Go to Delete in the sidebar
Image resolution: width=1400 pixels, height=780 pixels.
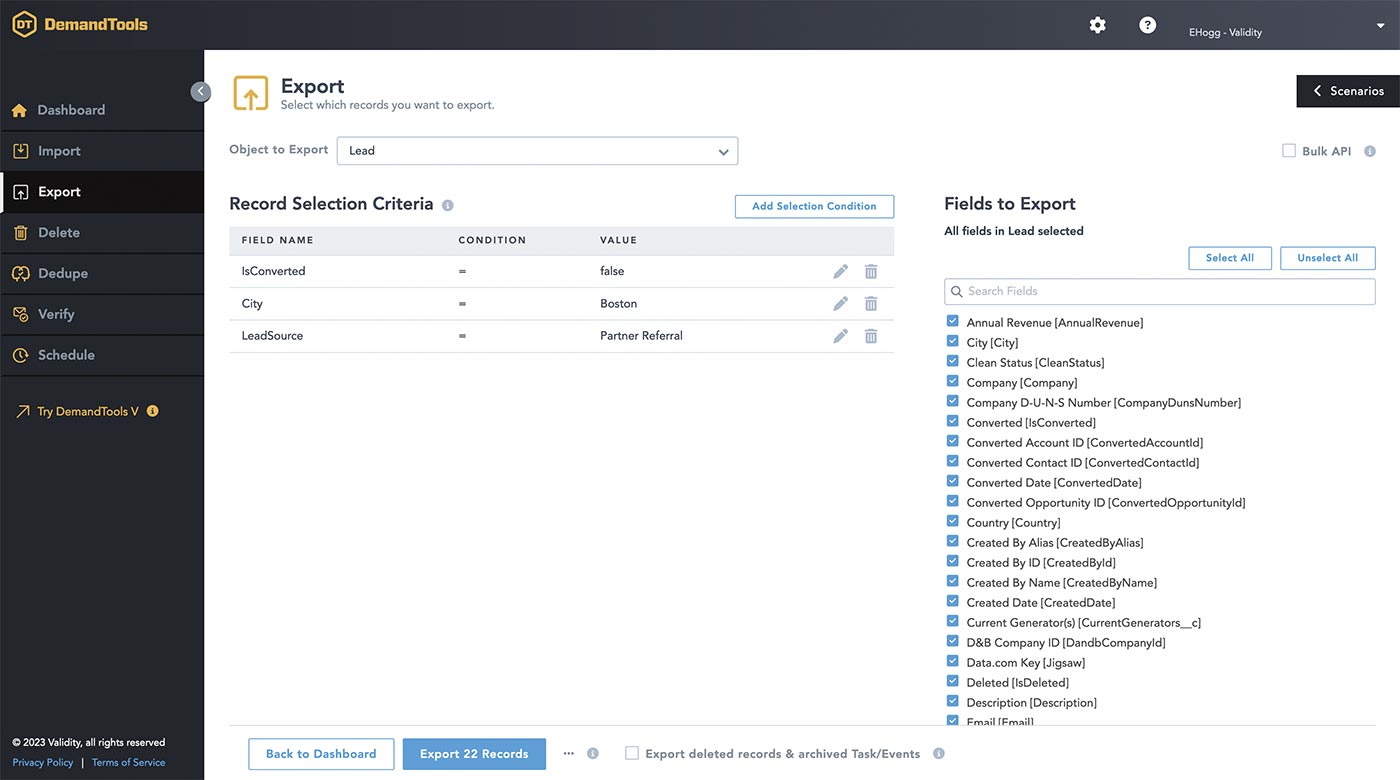click(x=102, y=232)
